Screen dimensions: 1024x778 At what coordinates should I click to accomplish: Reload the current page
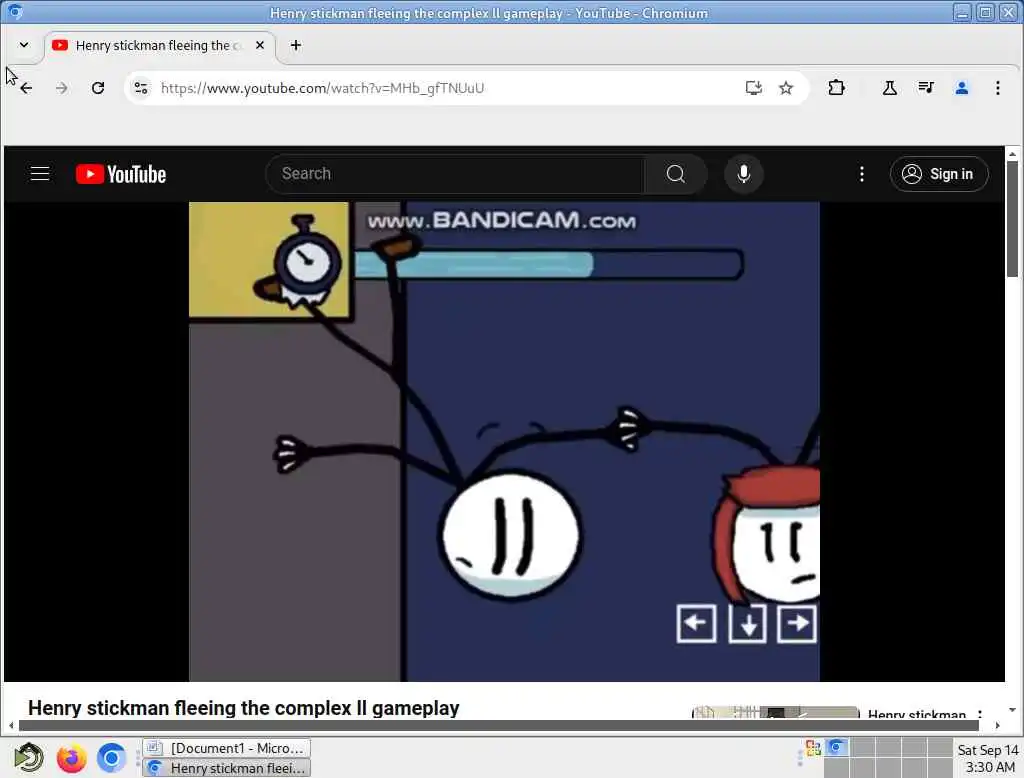98,88
